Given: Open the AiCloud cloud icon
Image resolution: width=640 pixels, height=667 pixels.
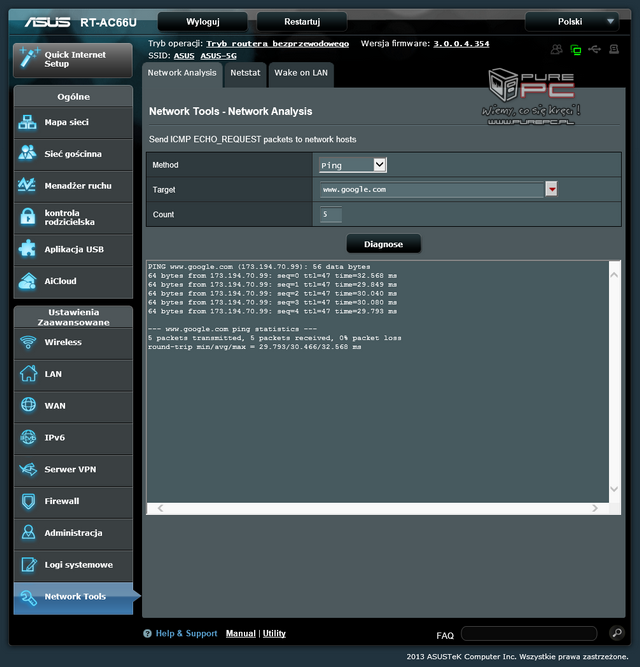Looking at the screenshot, I should click(27, 281).
